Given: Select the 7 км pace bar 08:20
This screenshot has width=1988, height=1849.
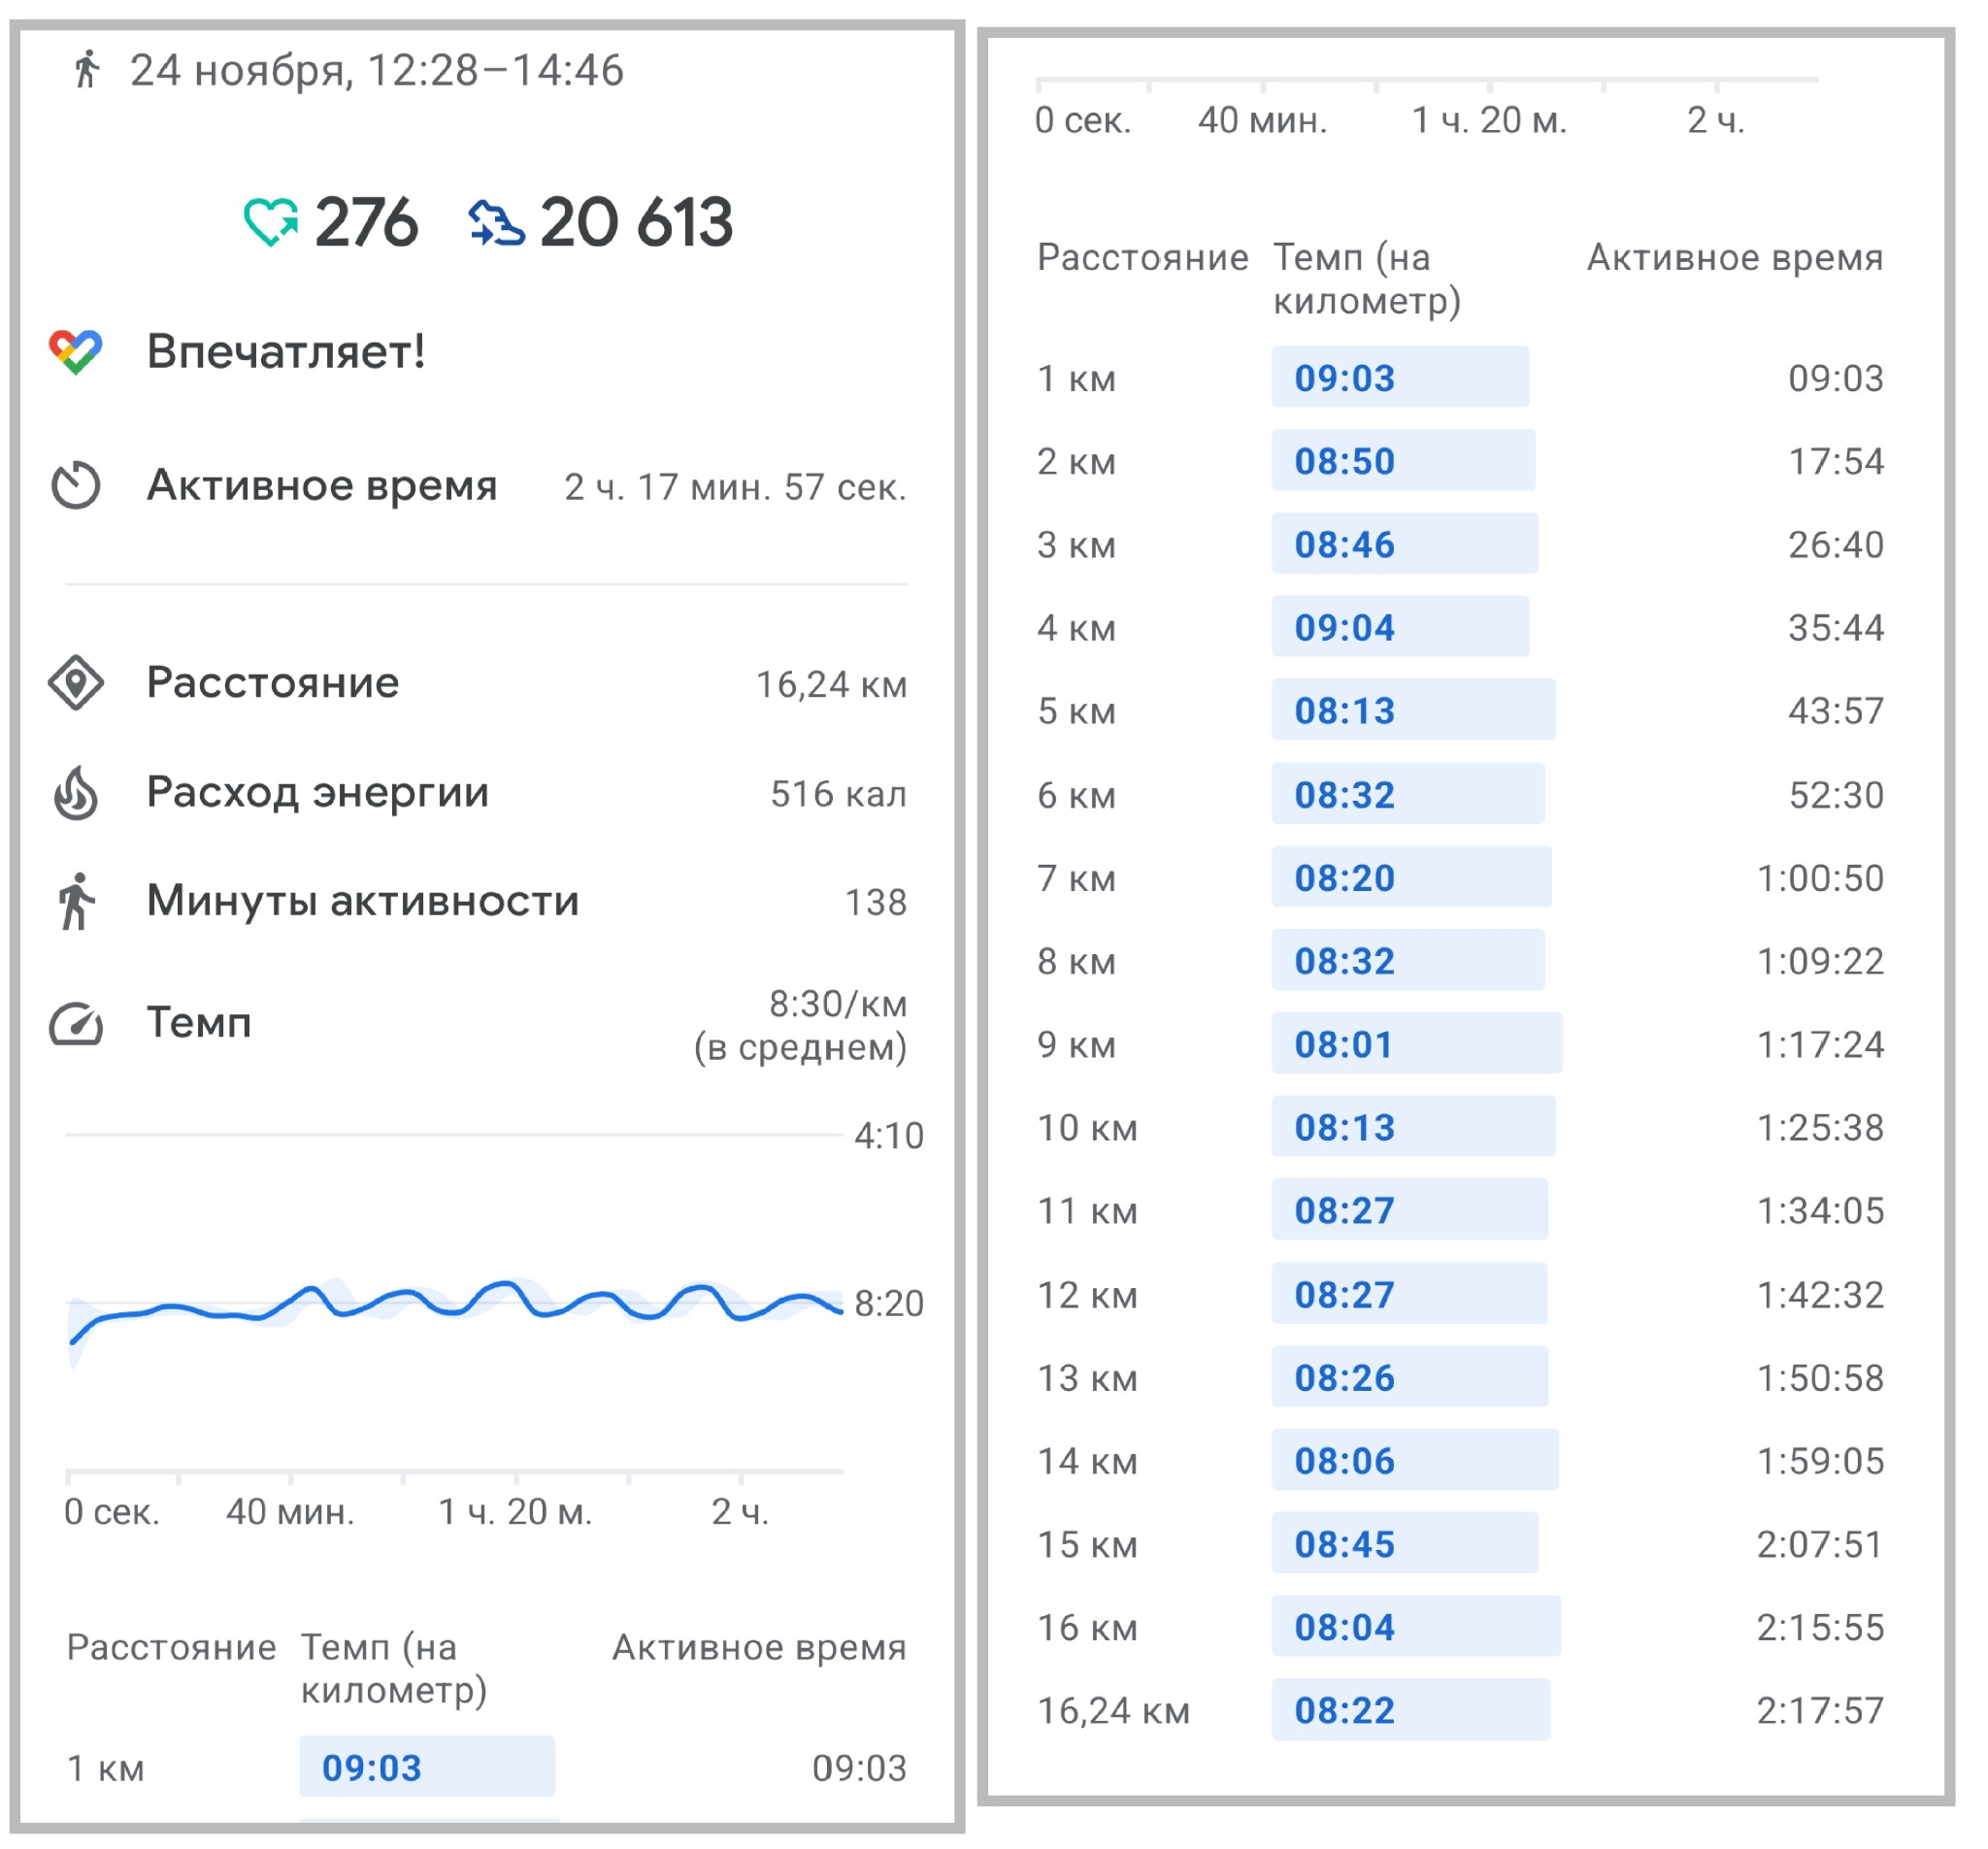Looking at the screenshot, I should (1412, 876).
